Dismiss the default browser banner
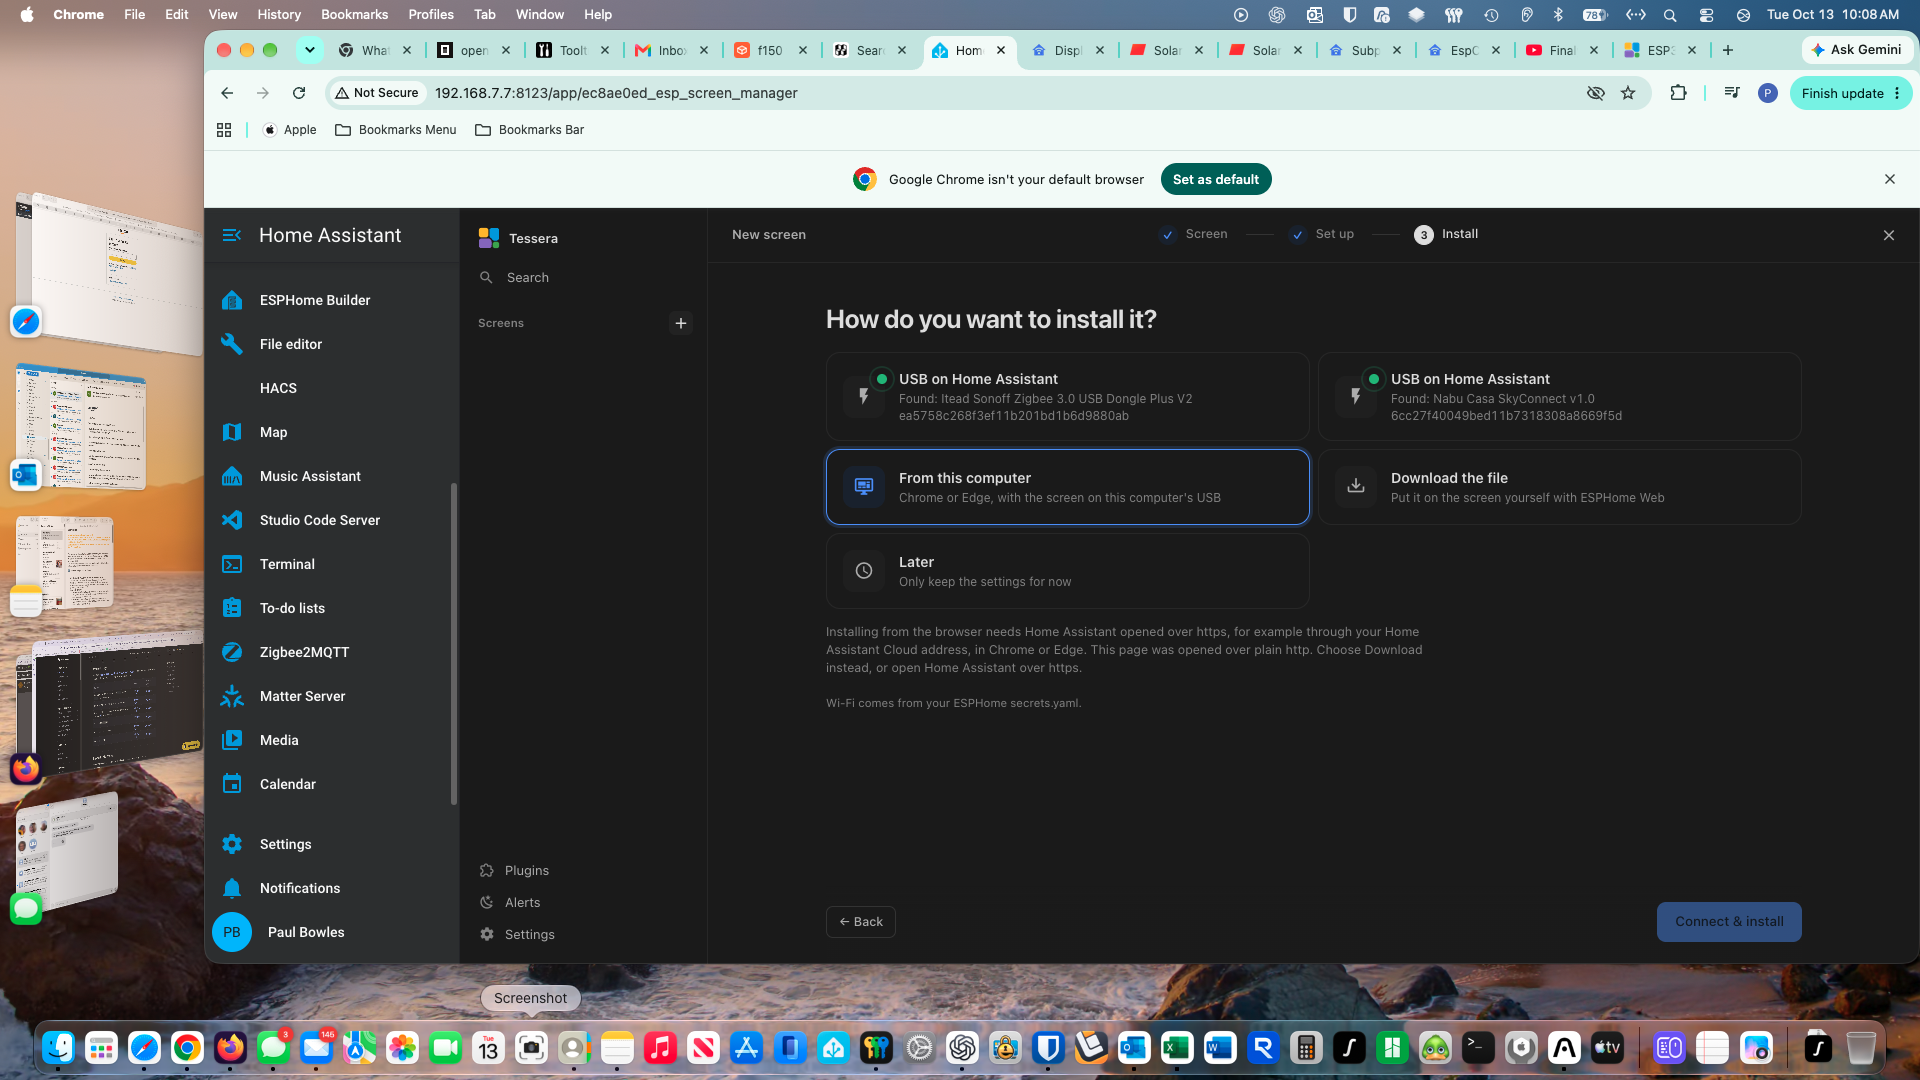 [x=1890, y=179]
